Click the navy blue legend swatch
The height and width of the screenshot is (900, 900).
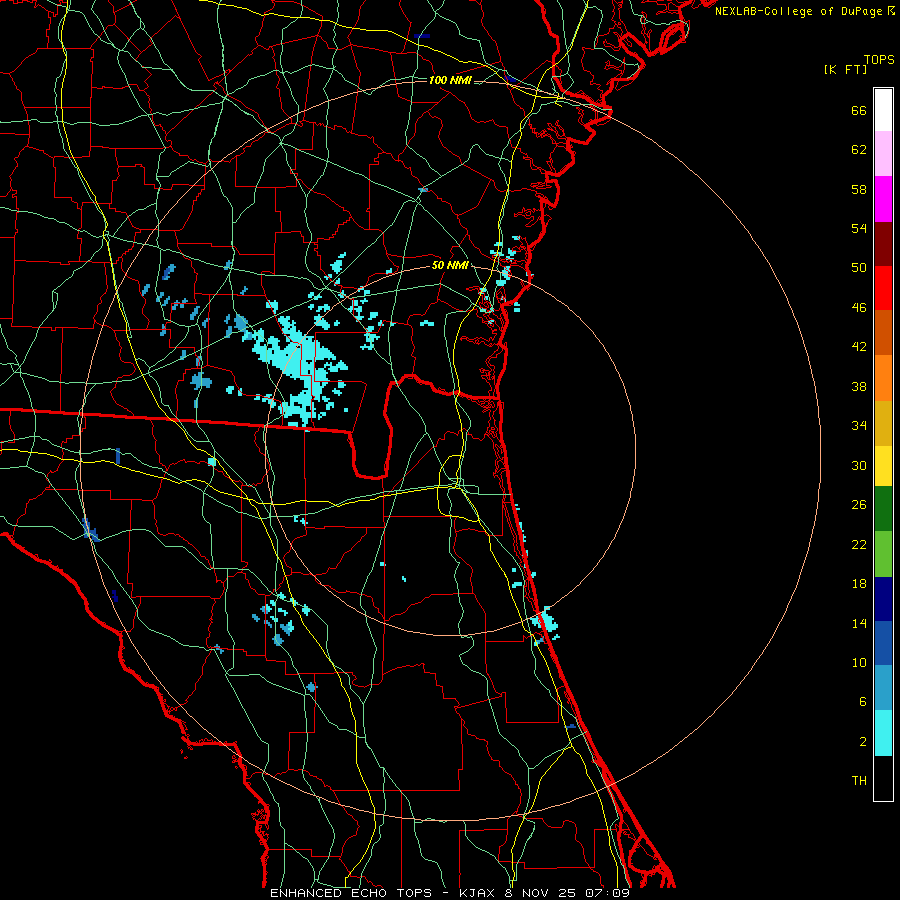coord(883,599)
